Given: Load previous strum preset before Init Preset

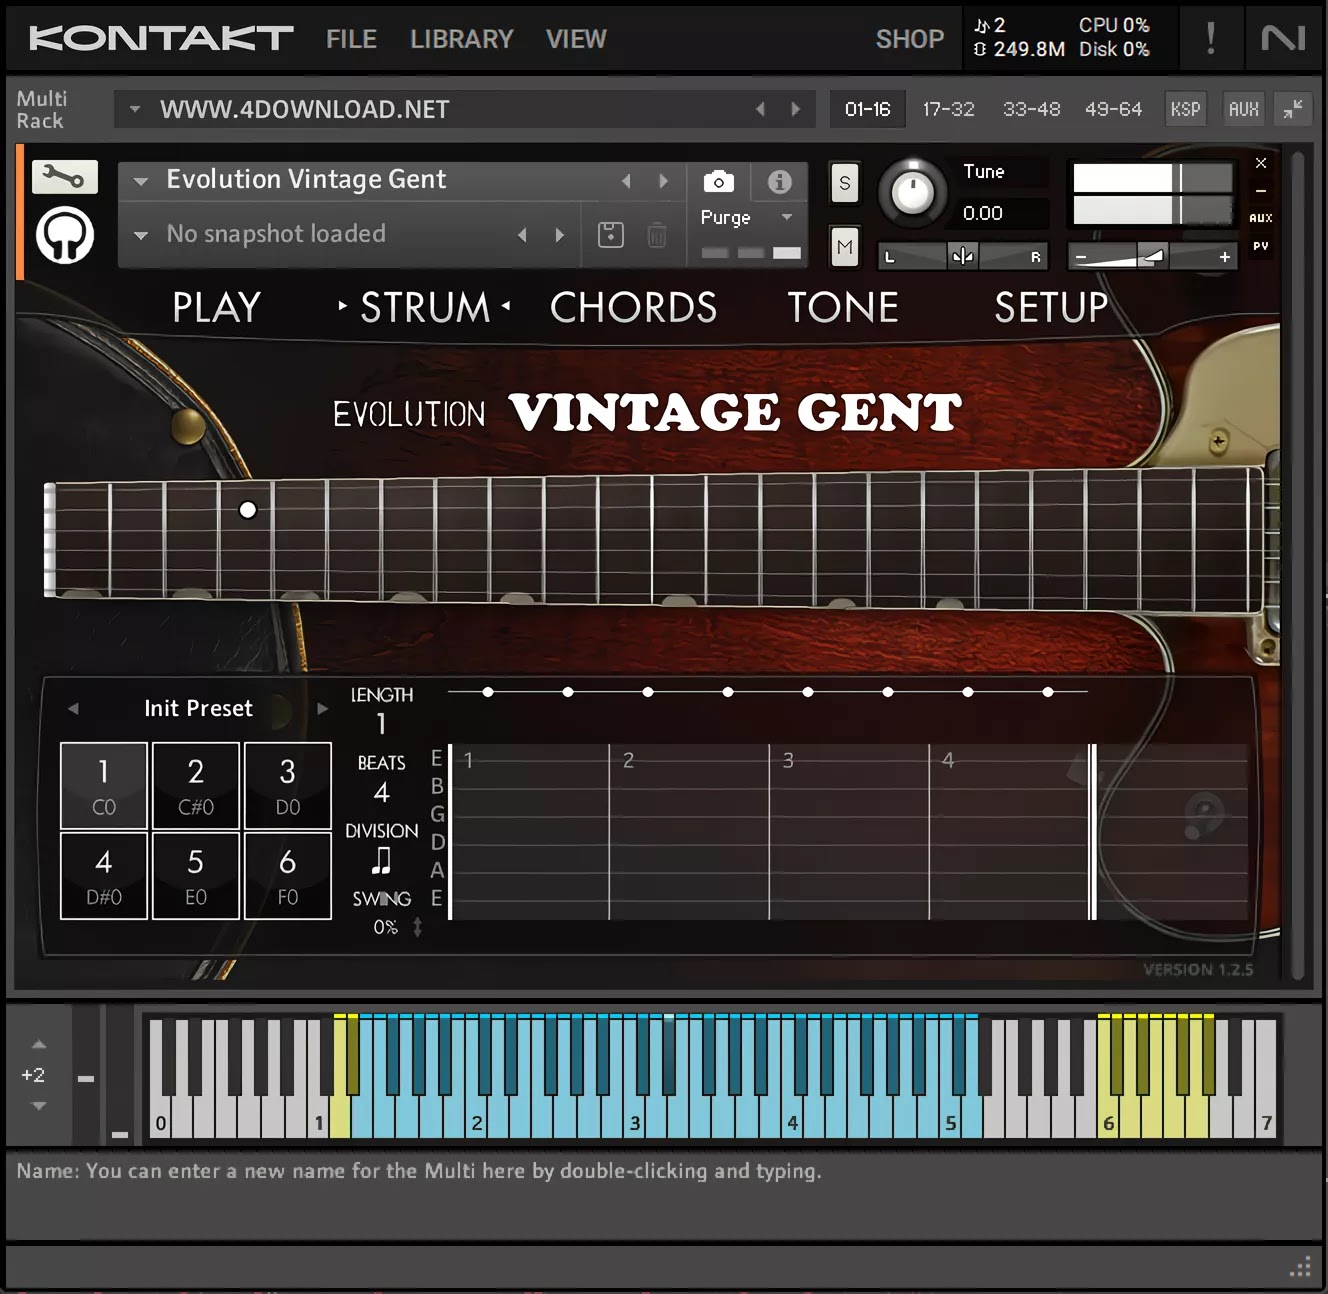Looking at the screenshot, I should point(73,708).
